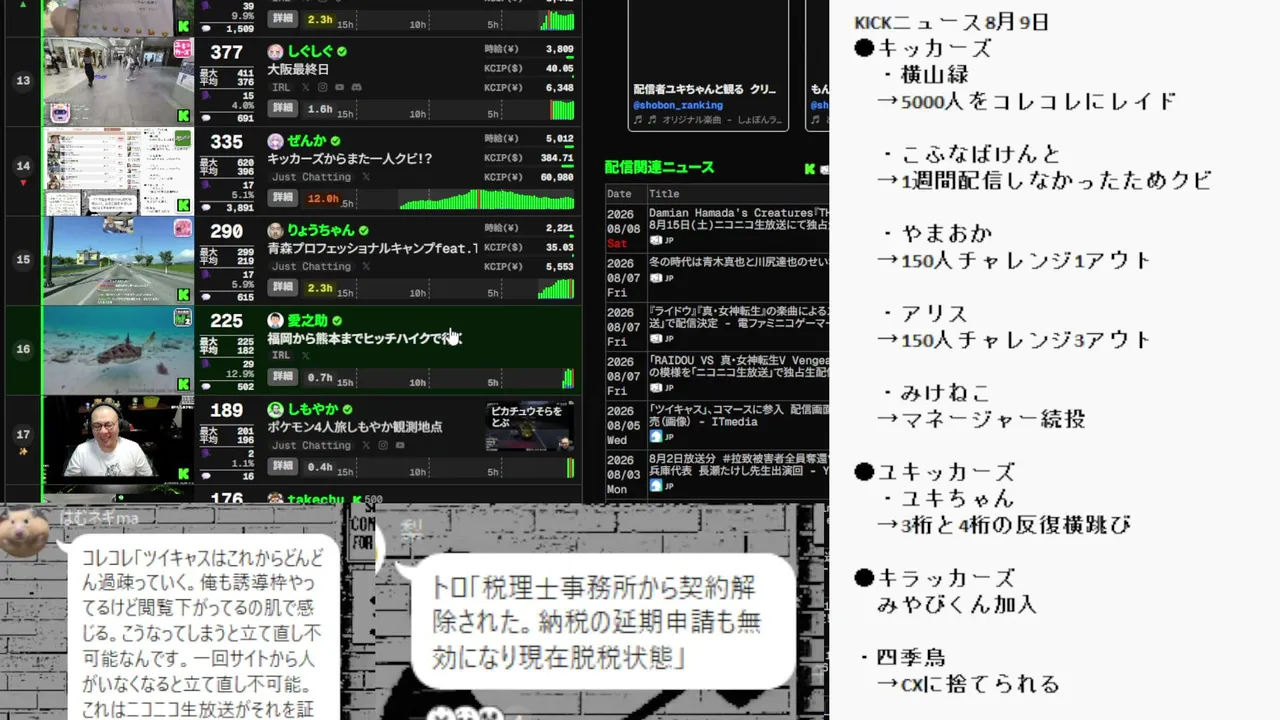
Task: Click stream title ポケモン4人旅しもやか観測地点
Action: coord(355,427)
